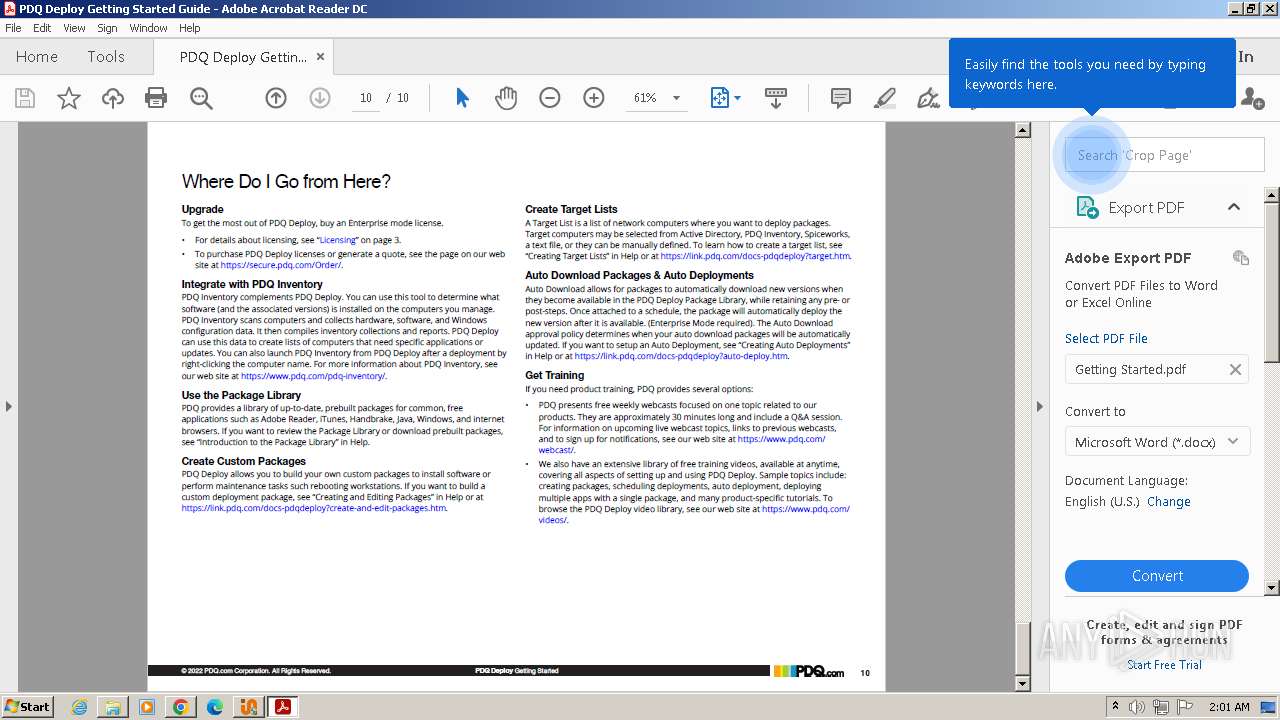Click the share with others person icon
1280x720 pixels.
[1251, 98]
